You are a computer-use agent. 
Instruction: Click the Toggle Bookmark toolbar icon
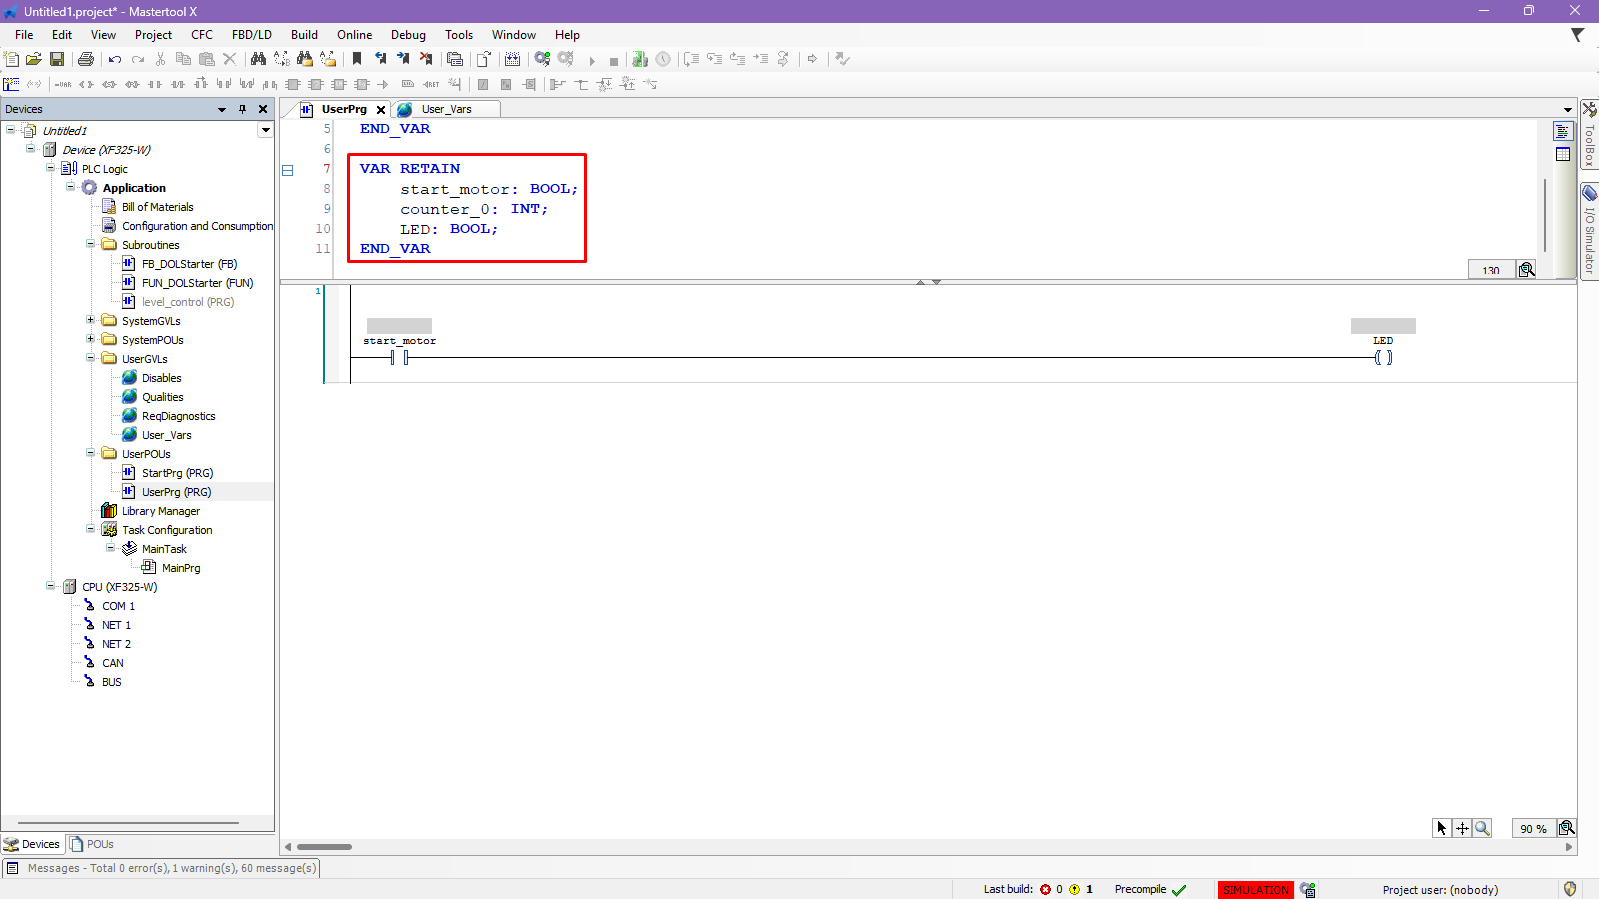coord(357,59)
